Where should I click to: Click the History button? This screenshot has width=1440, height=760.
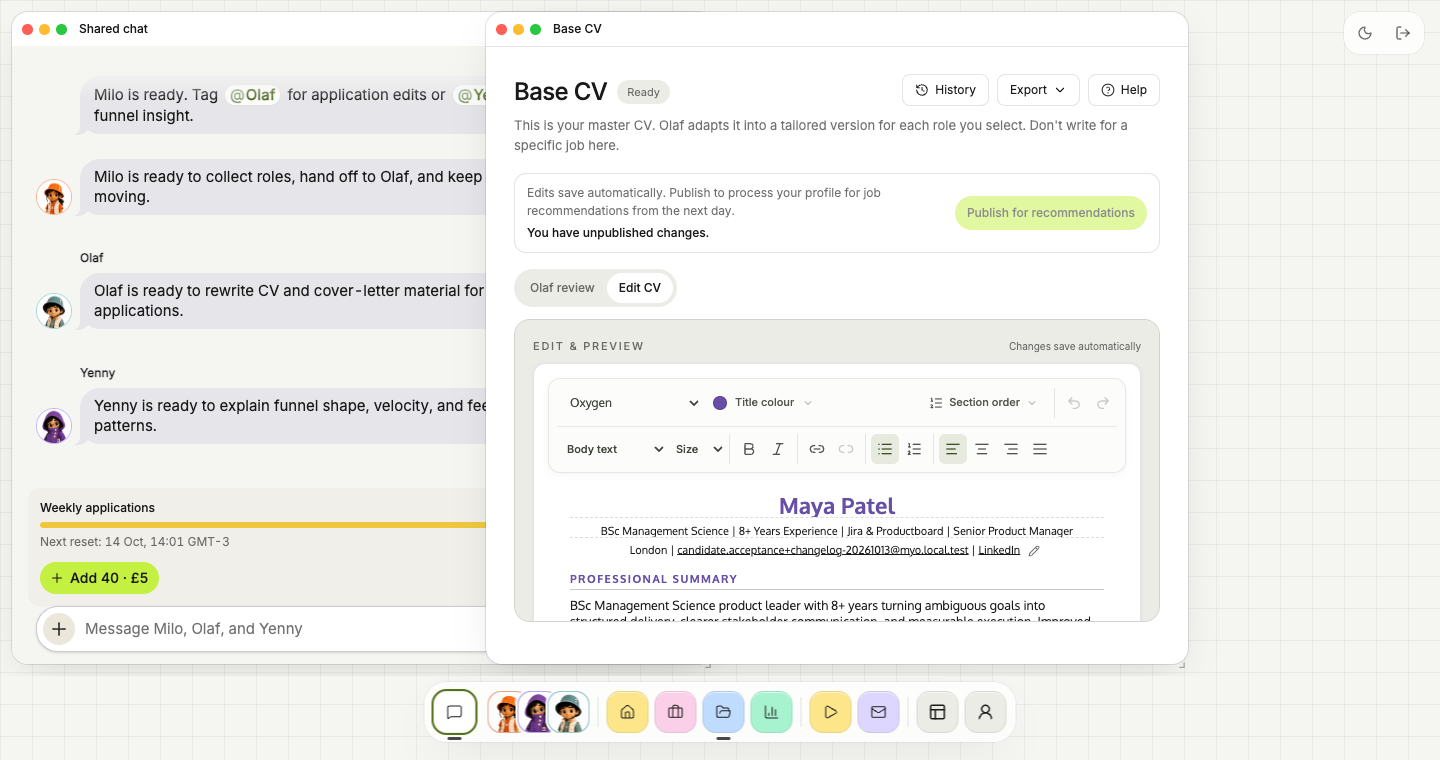pos(946,90)
